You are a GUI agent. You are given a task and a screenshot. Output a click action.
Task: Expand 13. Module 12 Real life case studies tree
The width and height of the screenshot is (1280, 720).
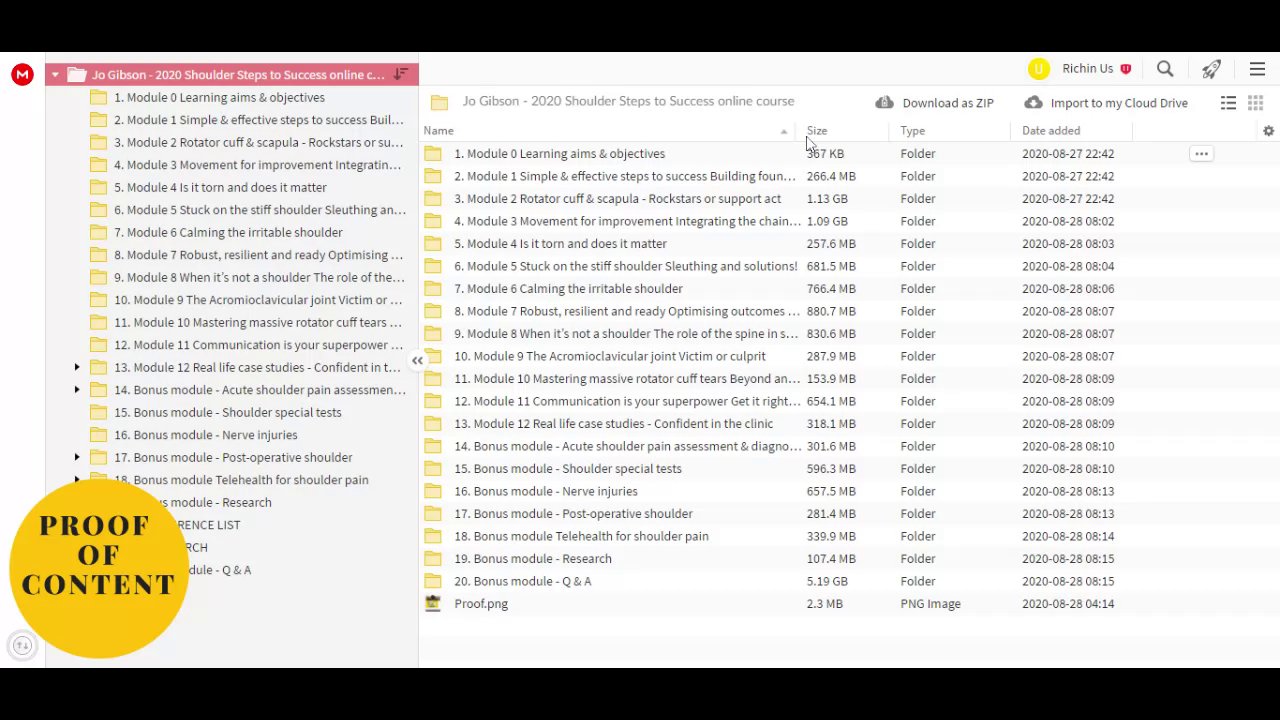pos(77,367)
